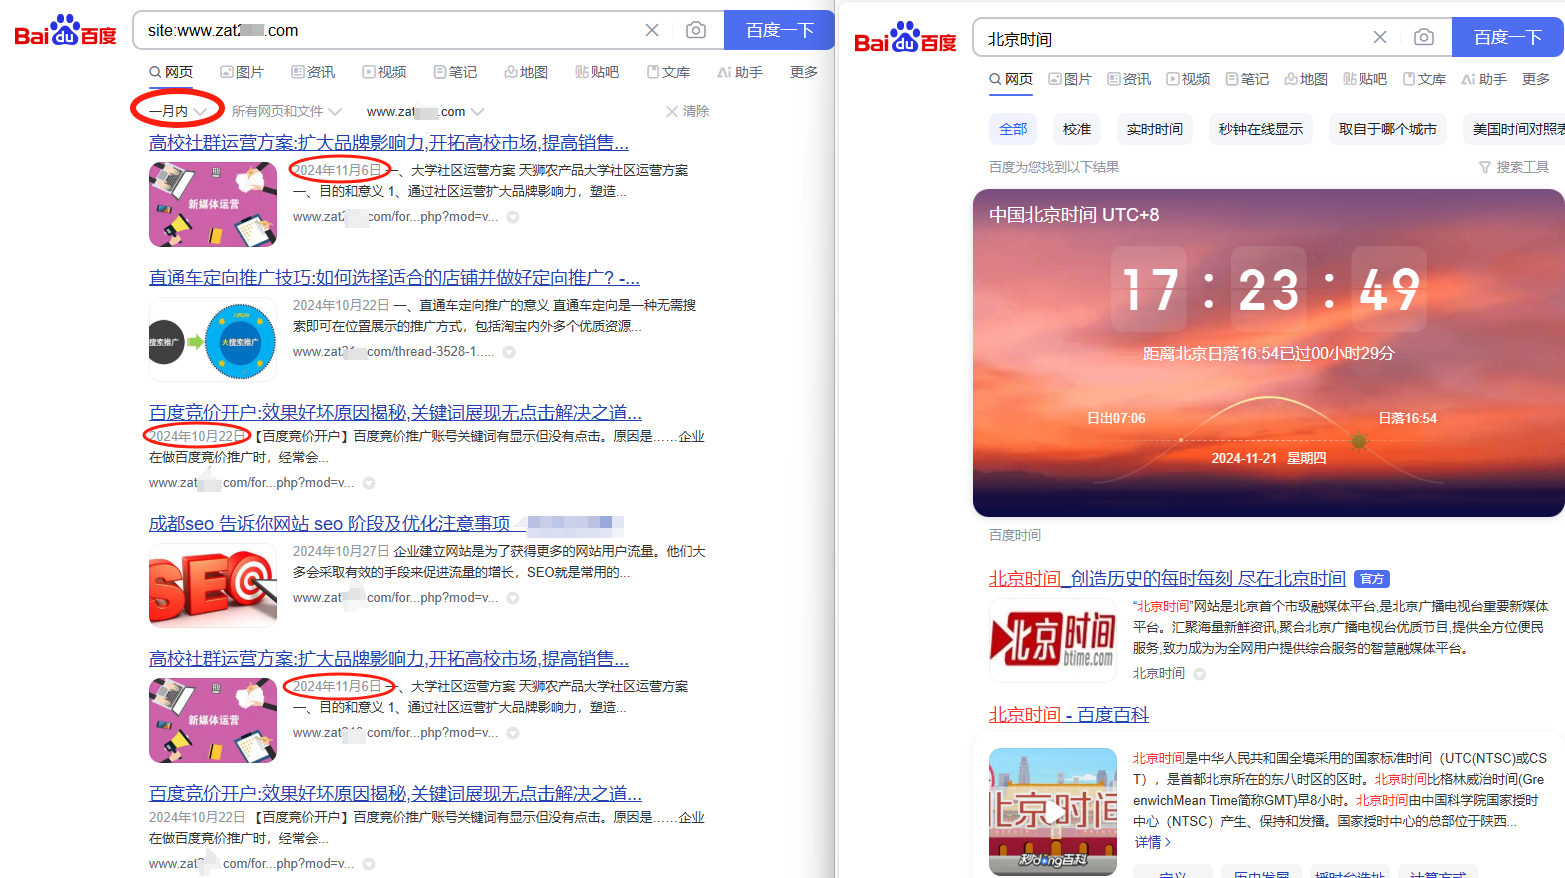Open camera image search in right window
This screenshot has width=1565, height=878.
(x=1424, y=37)
